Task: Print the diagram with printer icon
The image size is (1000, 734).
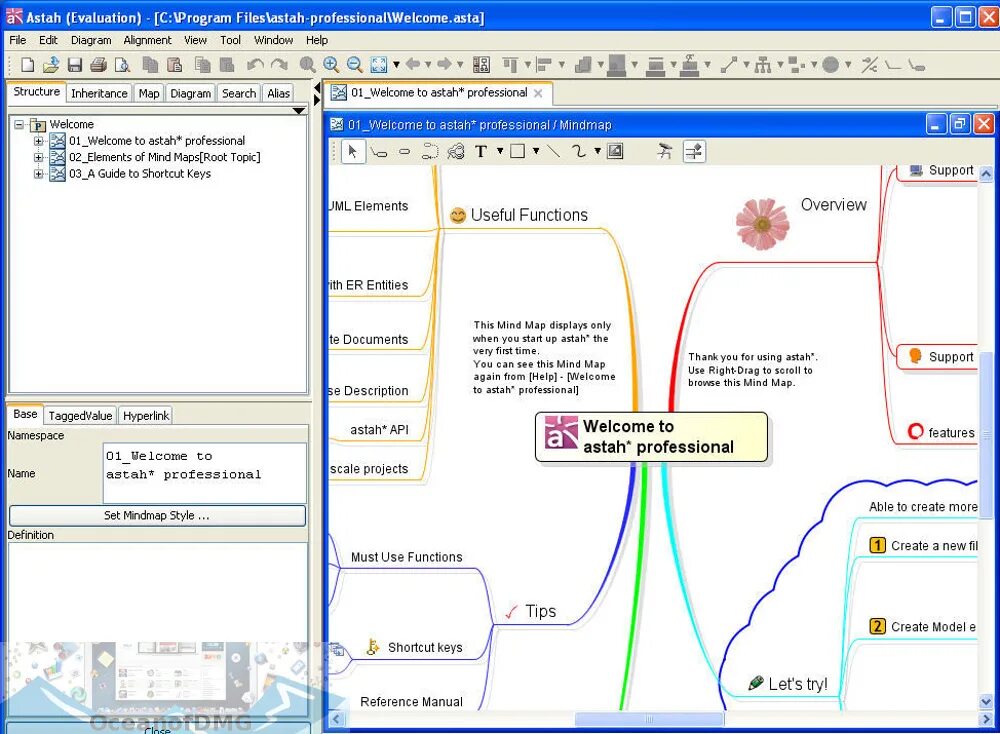Action: coord(98,64)
